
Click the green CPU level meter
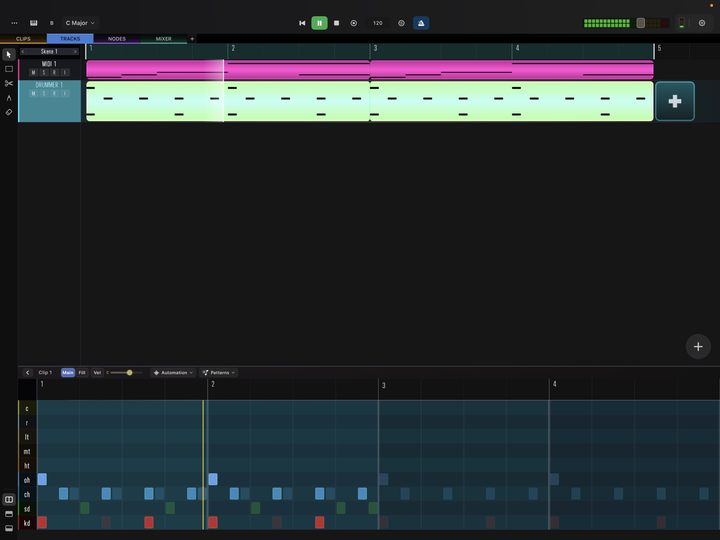click(607, 23)
